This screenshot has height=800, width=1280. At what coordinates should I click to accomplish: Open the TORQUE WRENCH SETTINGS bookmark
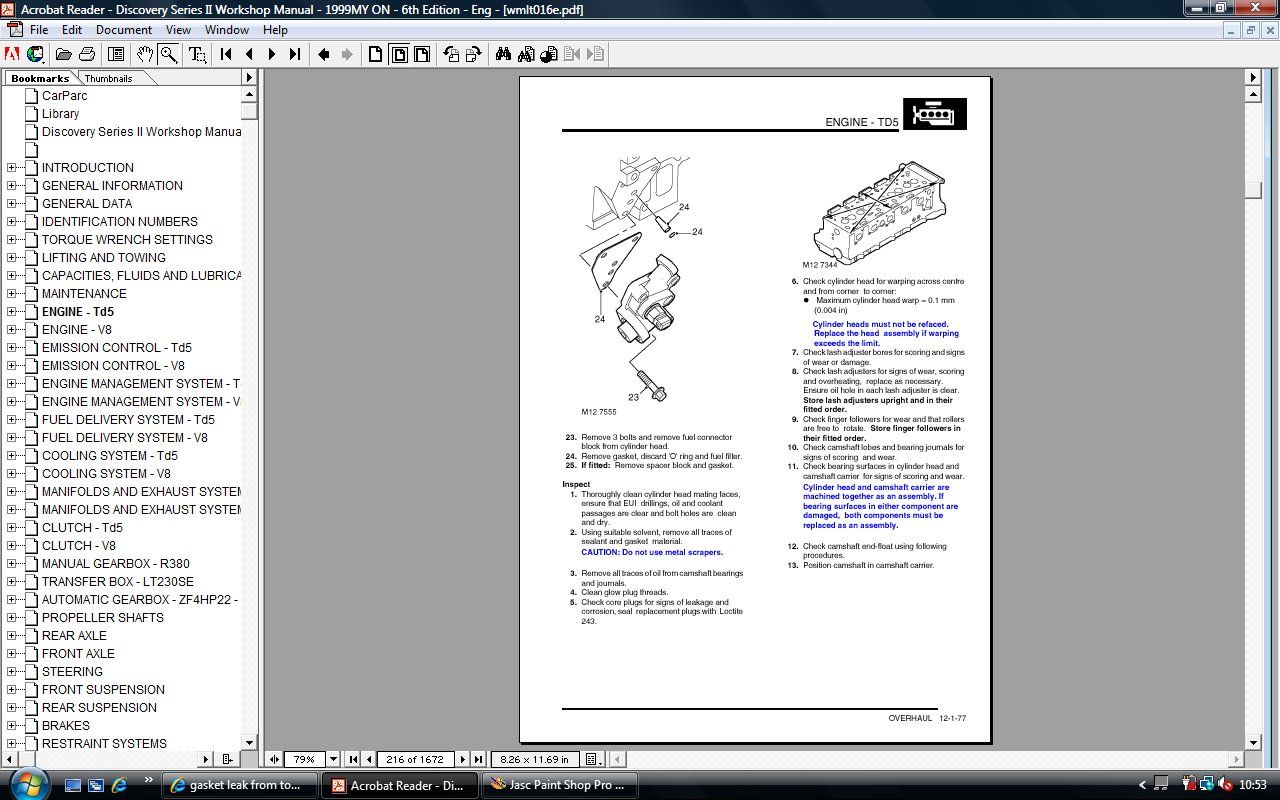[127, 239]
